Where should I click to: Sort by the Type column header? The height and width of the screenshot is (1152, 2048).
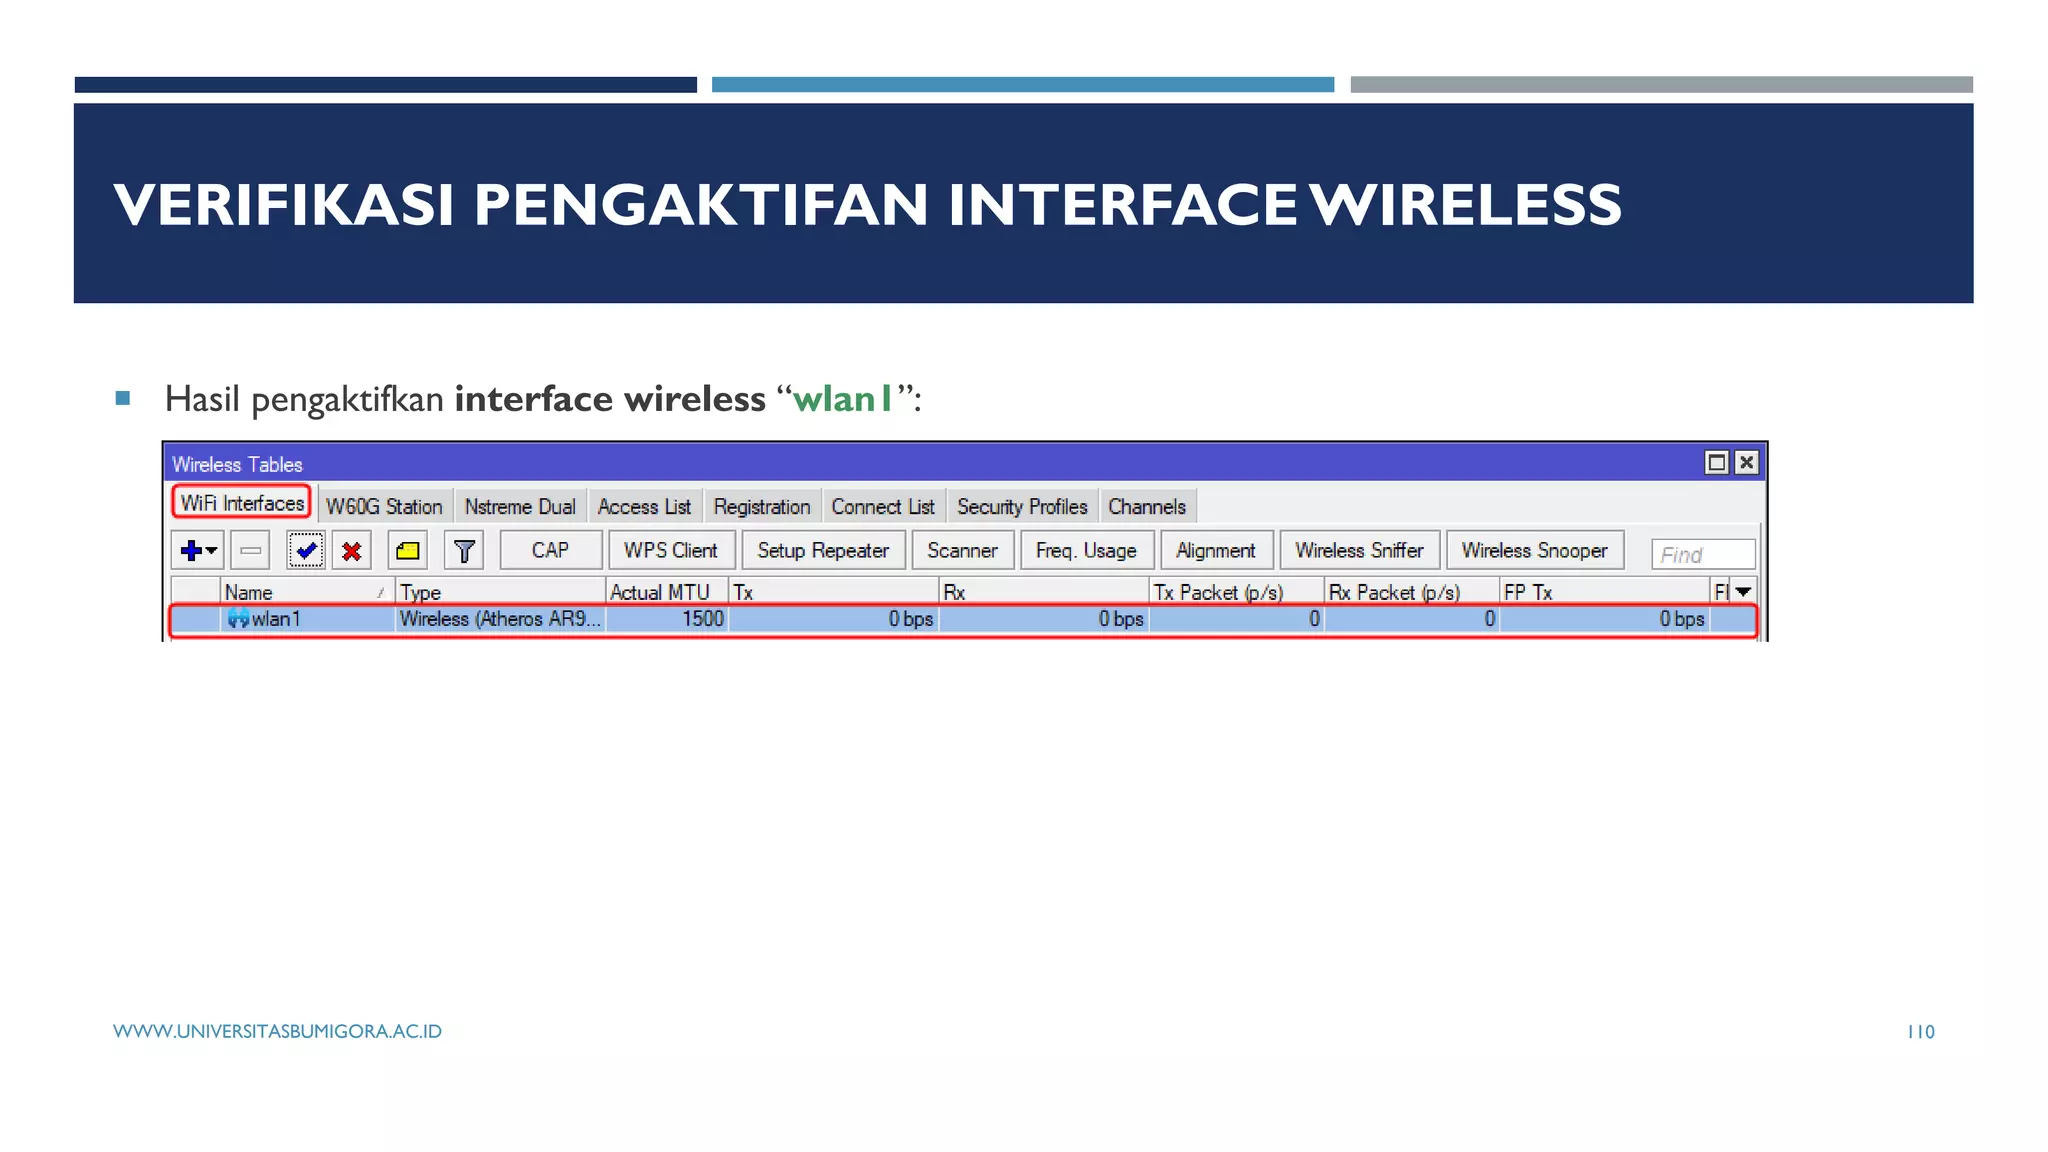(500, 592)
